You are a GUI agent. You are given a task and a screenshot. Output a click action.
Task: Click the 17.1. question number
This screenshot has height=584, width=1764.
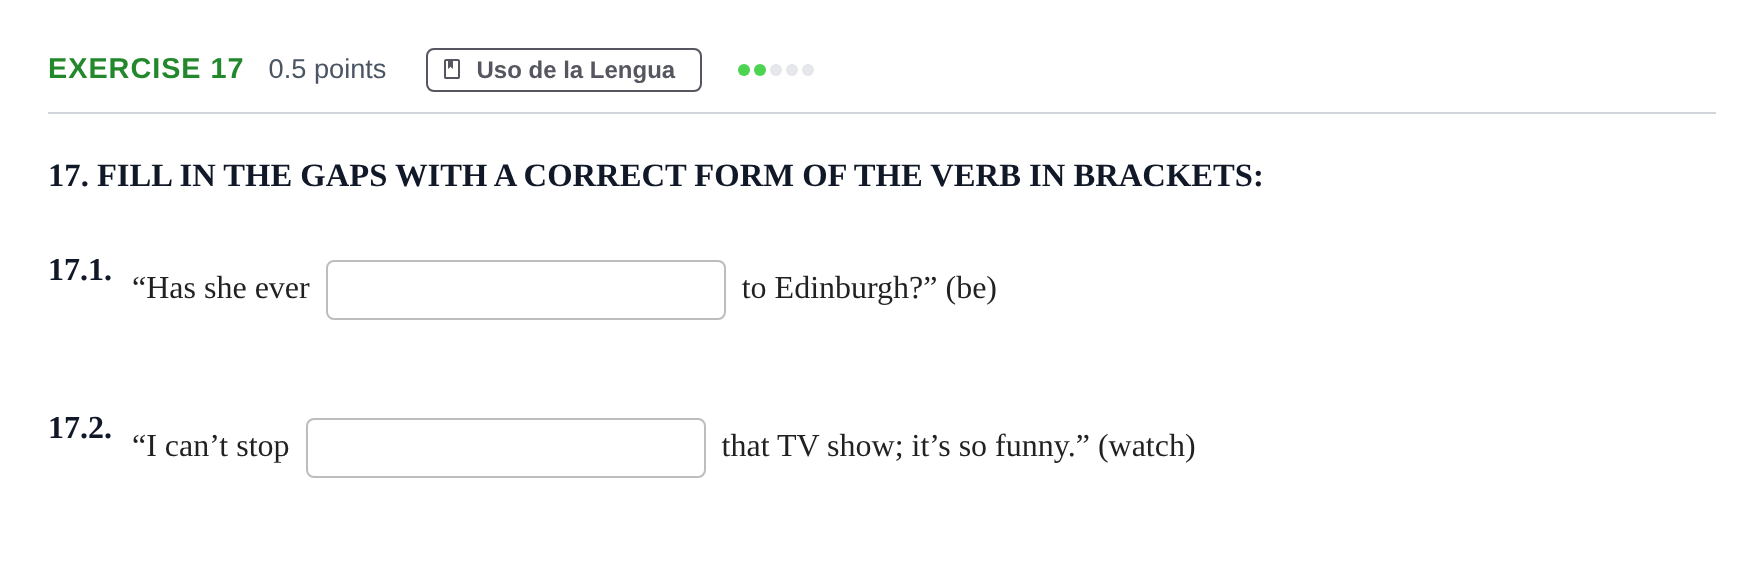[x=80, y=270]
